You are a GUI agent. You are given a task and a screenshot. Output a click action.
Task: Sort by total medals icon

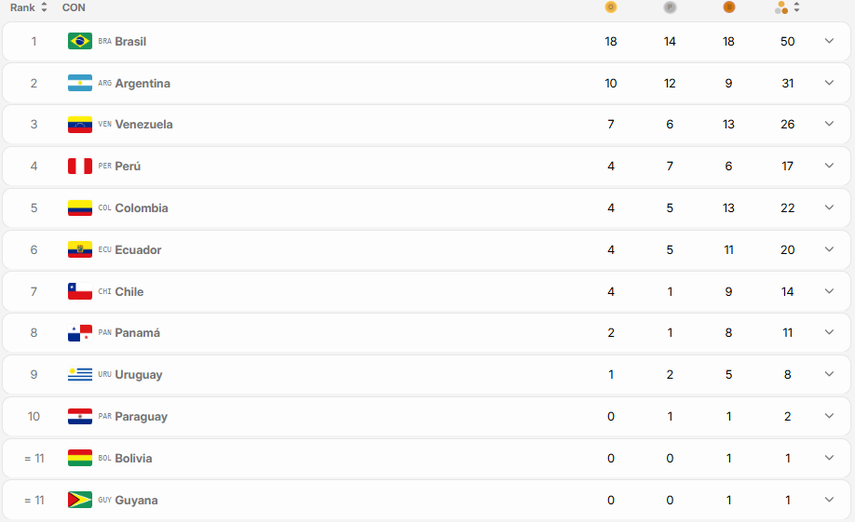pyautogui.click(x=788, y=8)
